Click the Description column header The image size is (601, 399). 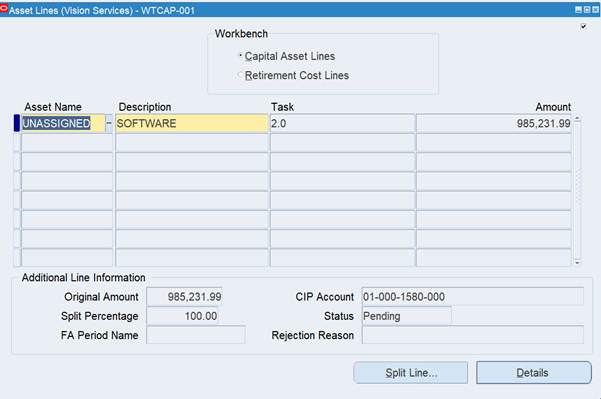point(145,107)
